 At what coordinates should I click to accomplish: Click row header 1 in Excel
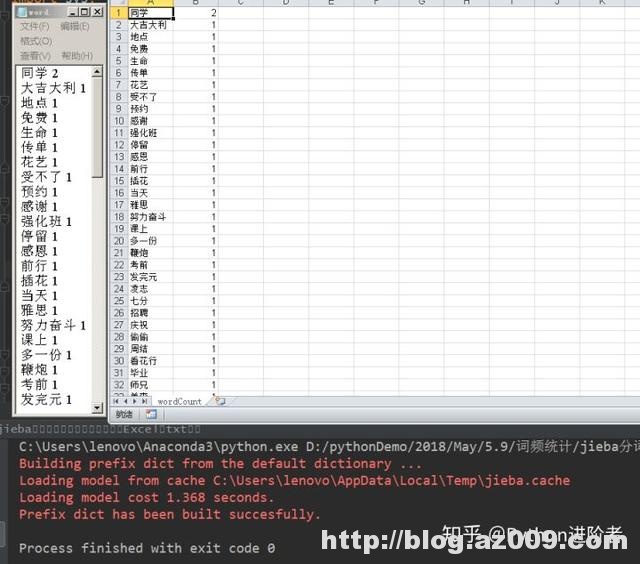pos(119,13)
